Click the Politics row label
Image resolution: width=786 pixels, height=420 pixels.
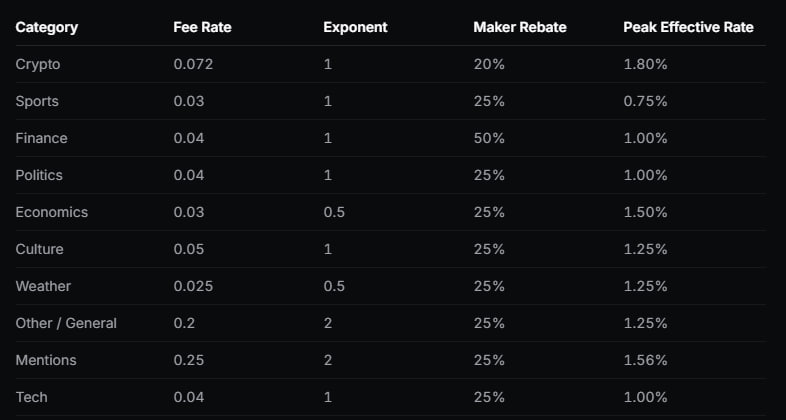point(39,175)
